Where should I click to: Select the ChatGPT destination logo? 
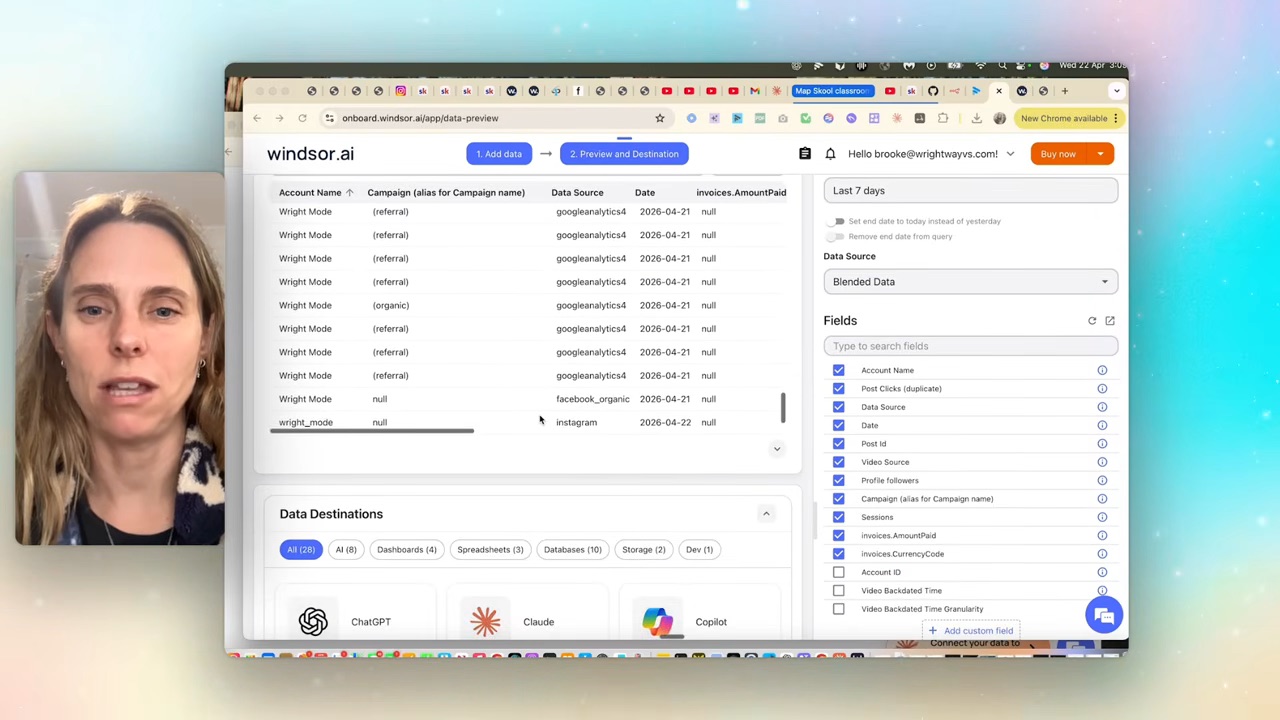point(313,622)
